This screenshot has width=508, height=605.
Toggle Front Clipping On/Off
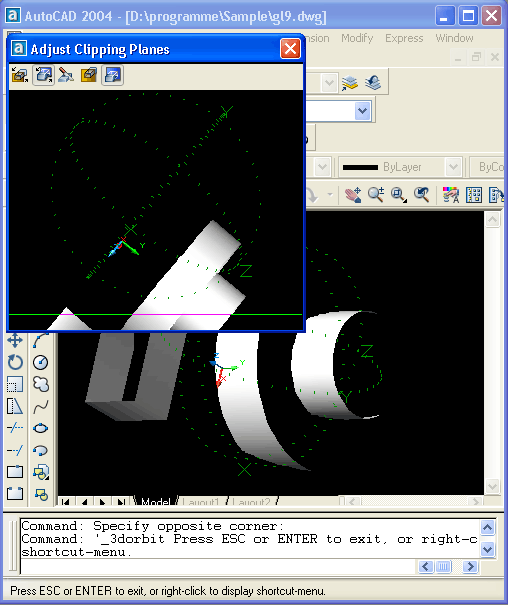89,75
